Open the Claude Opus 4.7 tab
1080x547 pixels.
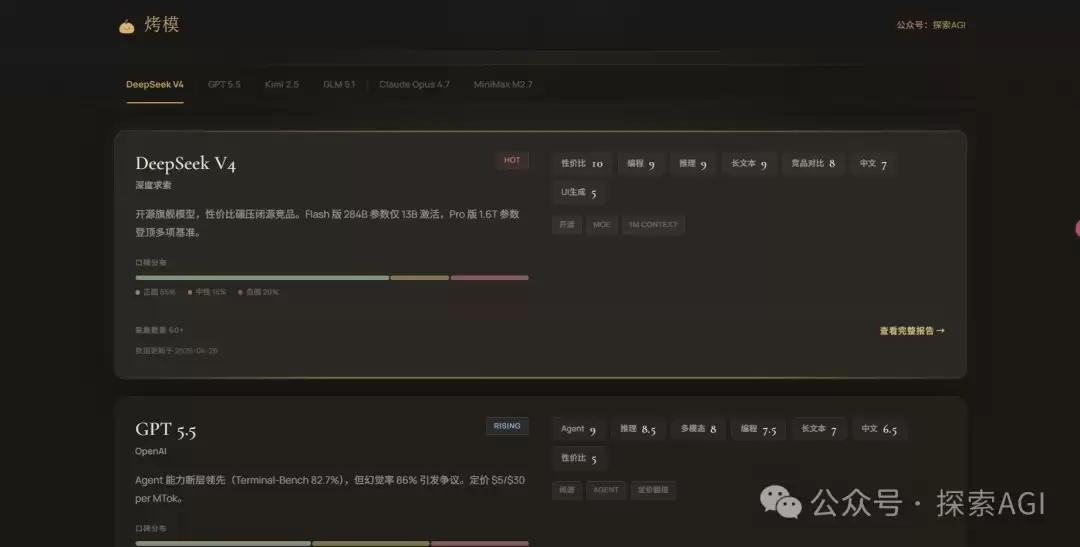pos(414,85)
